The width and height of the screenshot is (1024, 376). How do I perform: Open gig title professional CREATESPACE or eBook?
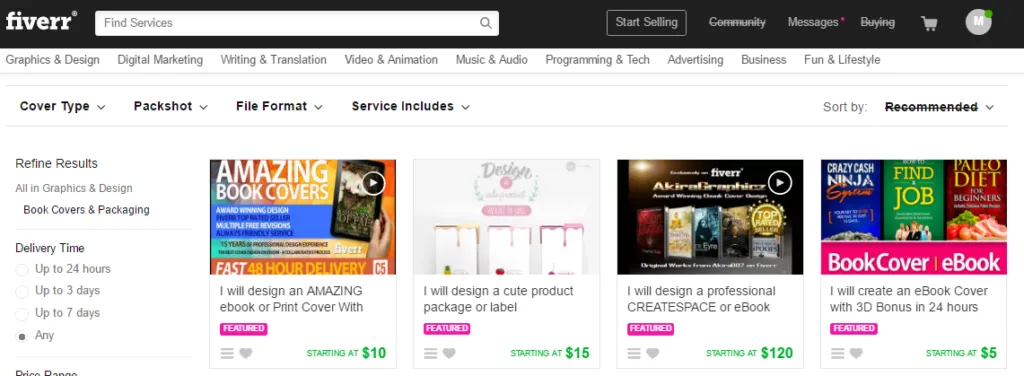point(701,299)
